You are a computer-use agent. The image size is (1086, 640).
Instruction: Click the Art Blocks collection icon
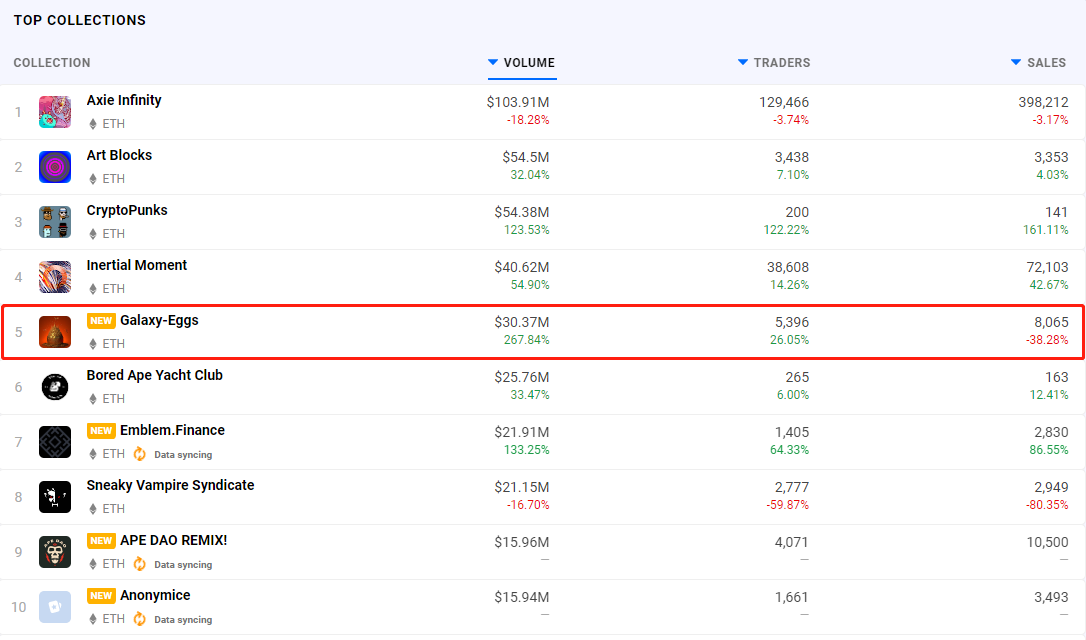(x=55, y=167)
